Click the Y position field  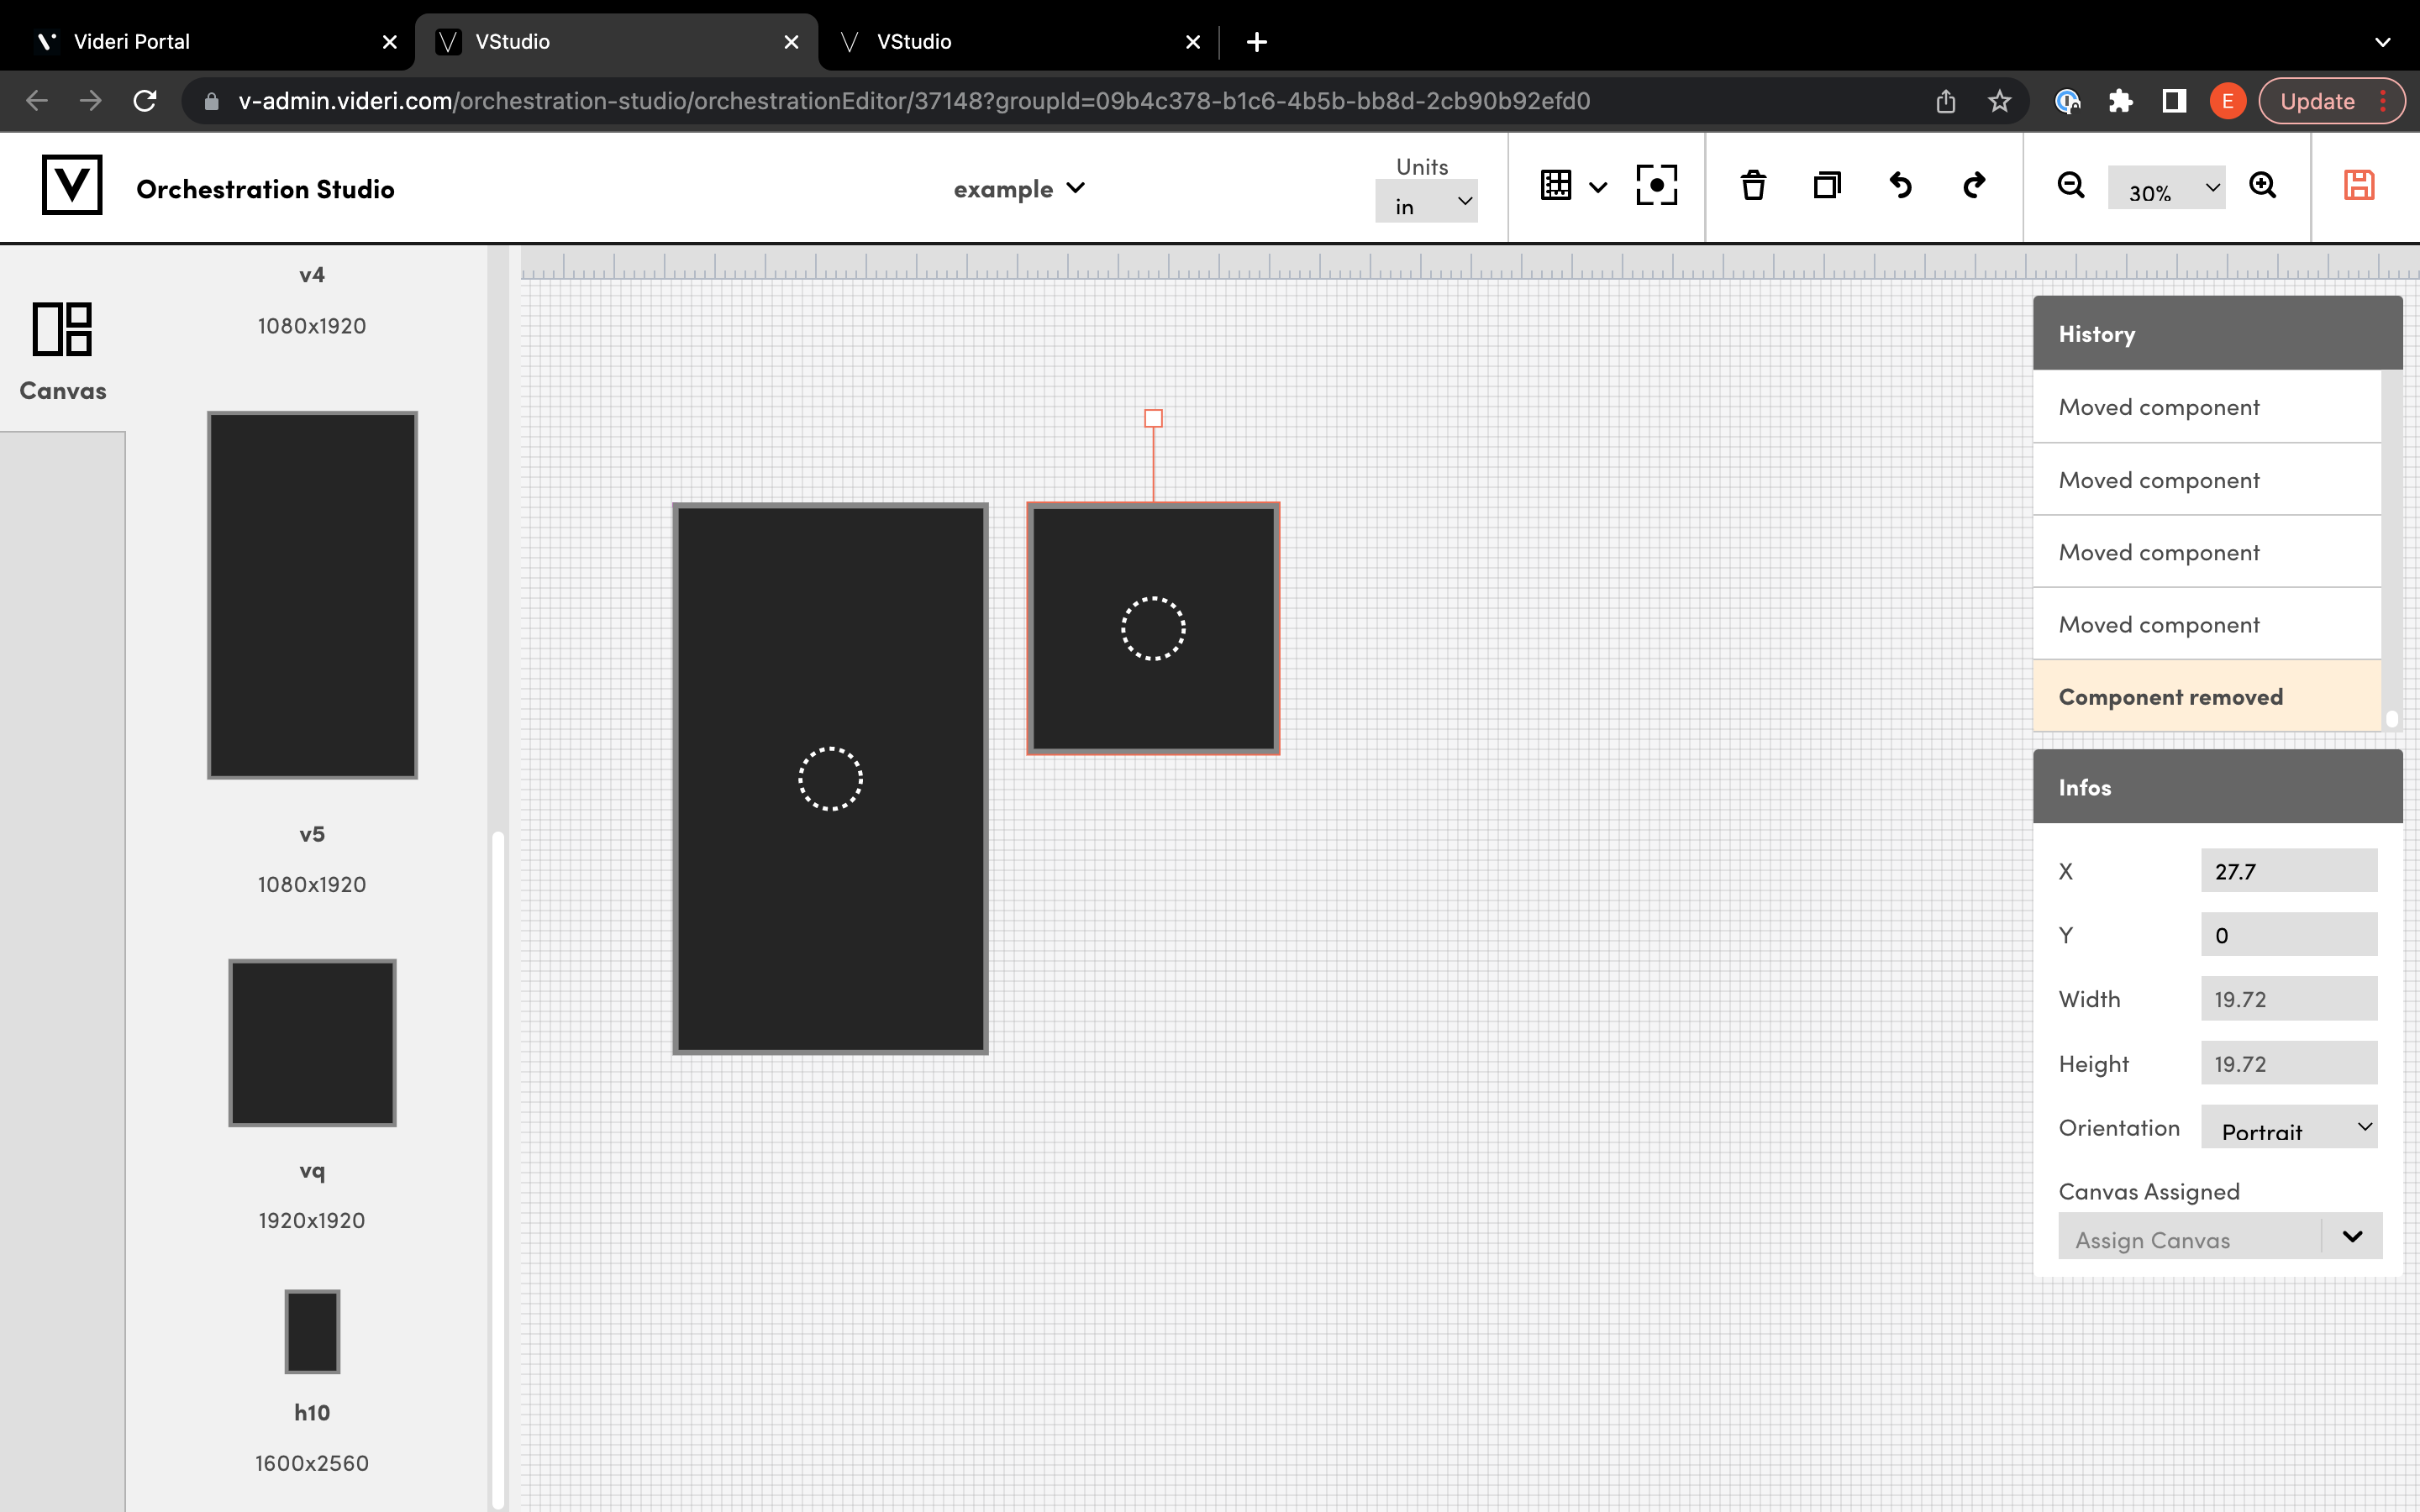coord(2288,935)
